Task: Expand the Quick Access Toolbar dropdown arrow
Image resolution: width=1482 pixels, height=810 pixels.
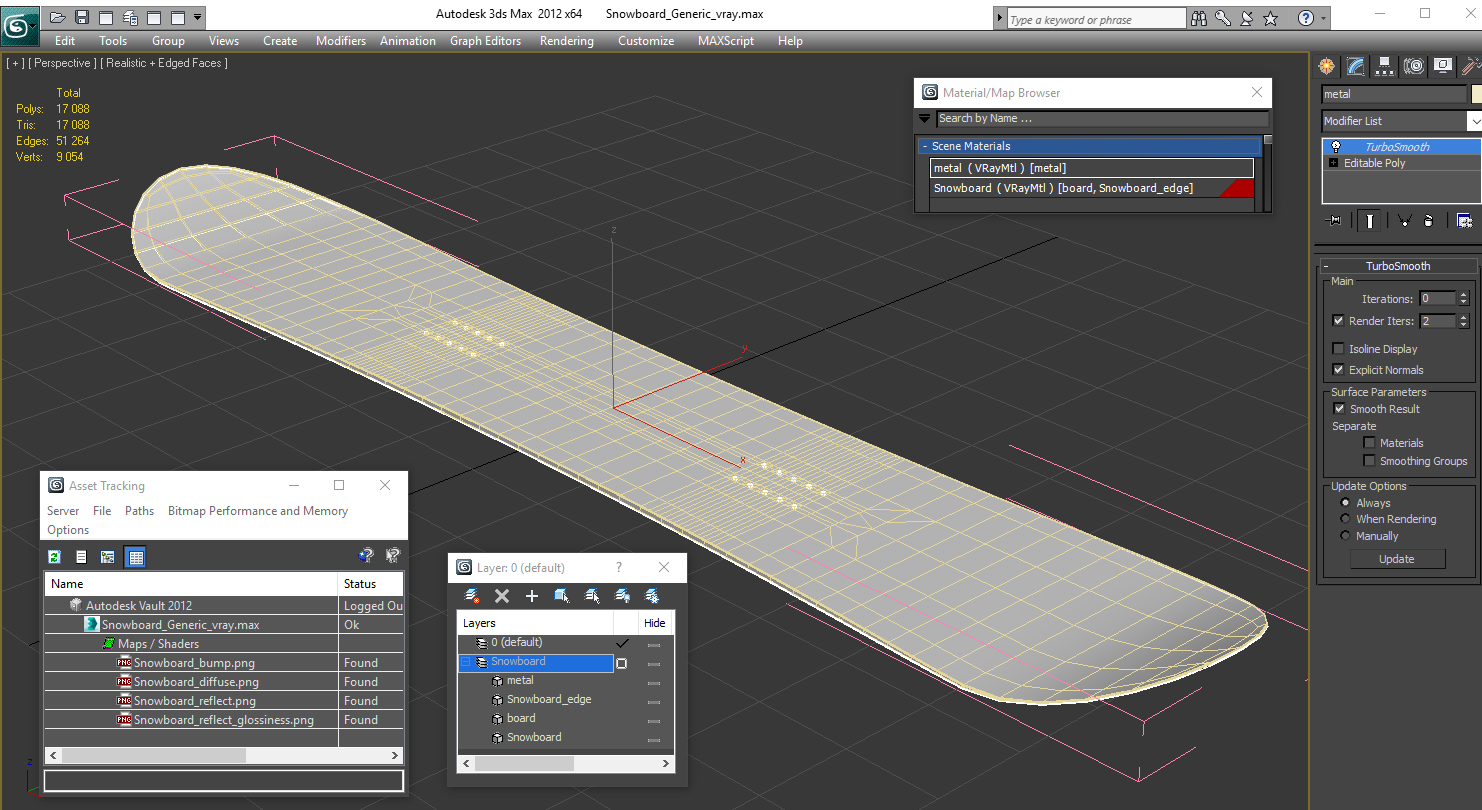Action: [x=197, y=17]
